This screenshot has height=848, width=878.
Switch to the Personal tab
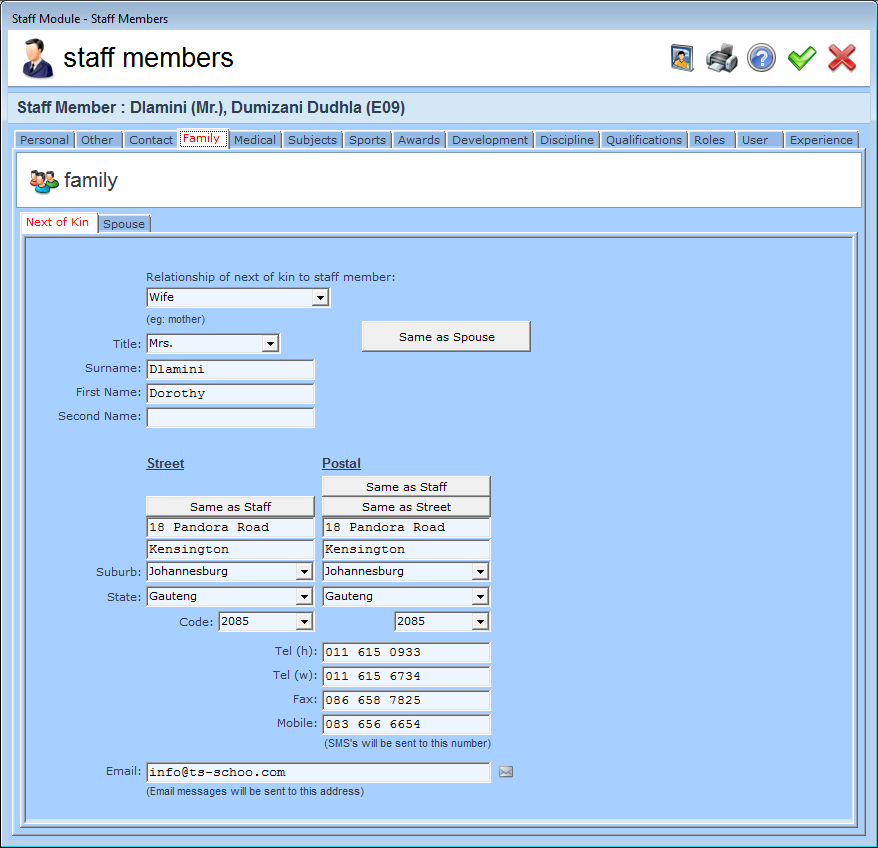pos(44,140)
